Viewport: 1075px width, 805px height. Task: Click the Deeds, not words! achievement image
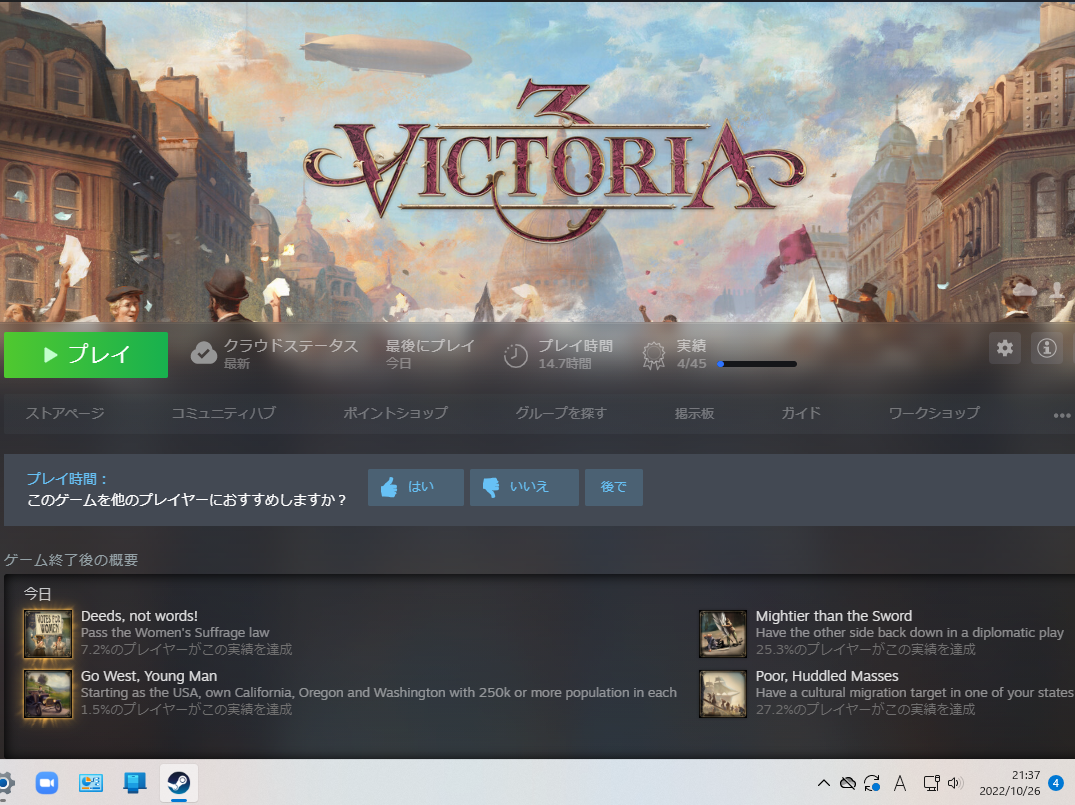pyautogui.click(x=47, y=633)
